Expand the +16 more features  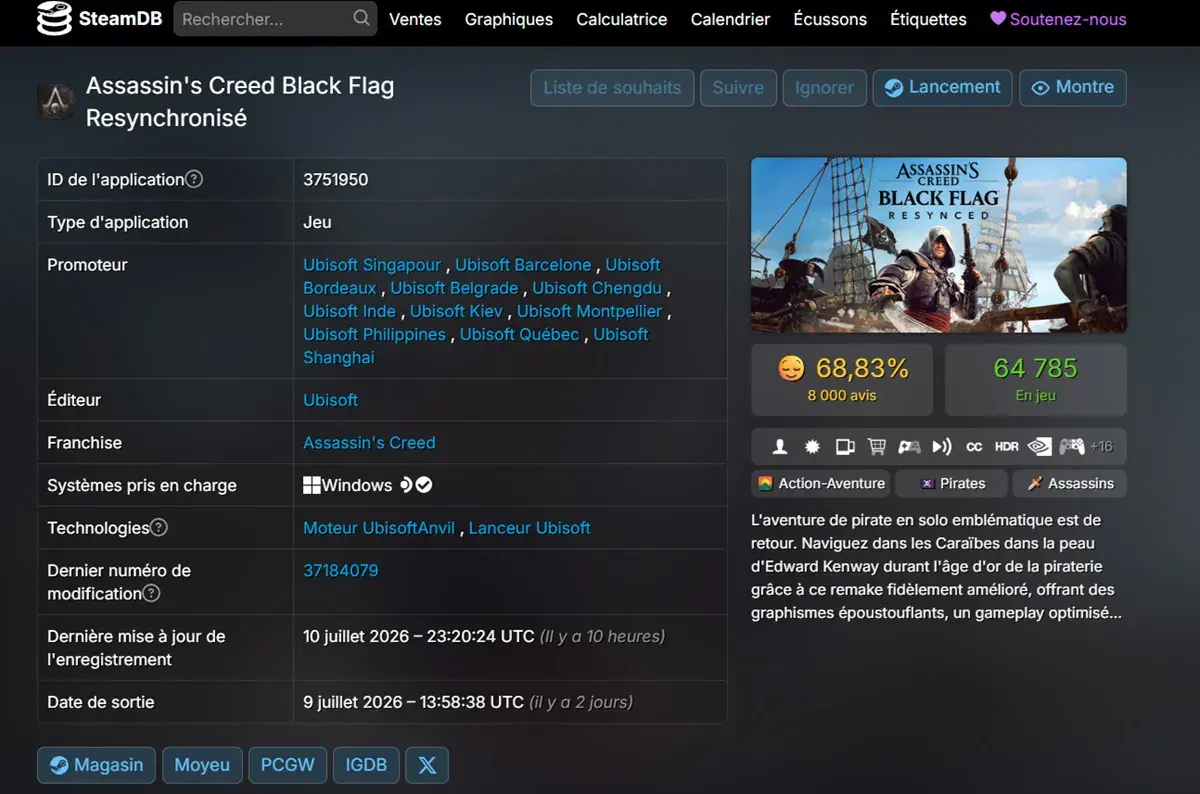(x=1101, y=447)
